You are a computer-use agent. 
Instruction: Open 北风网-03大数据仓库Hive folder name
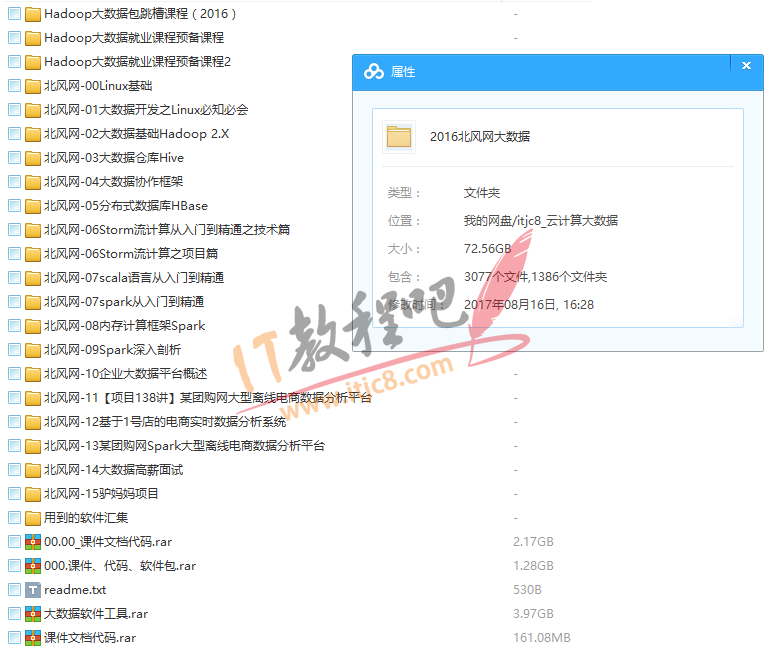(114, 158)
